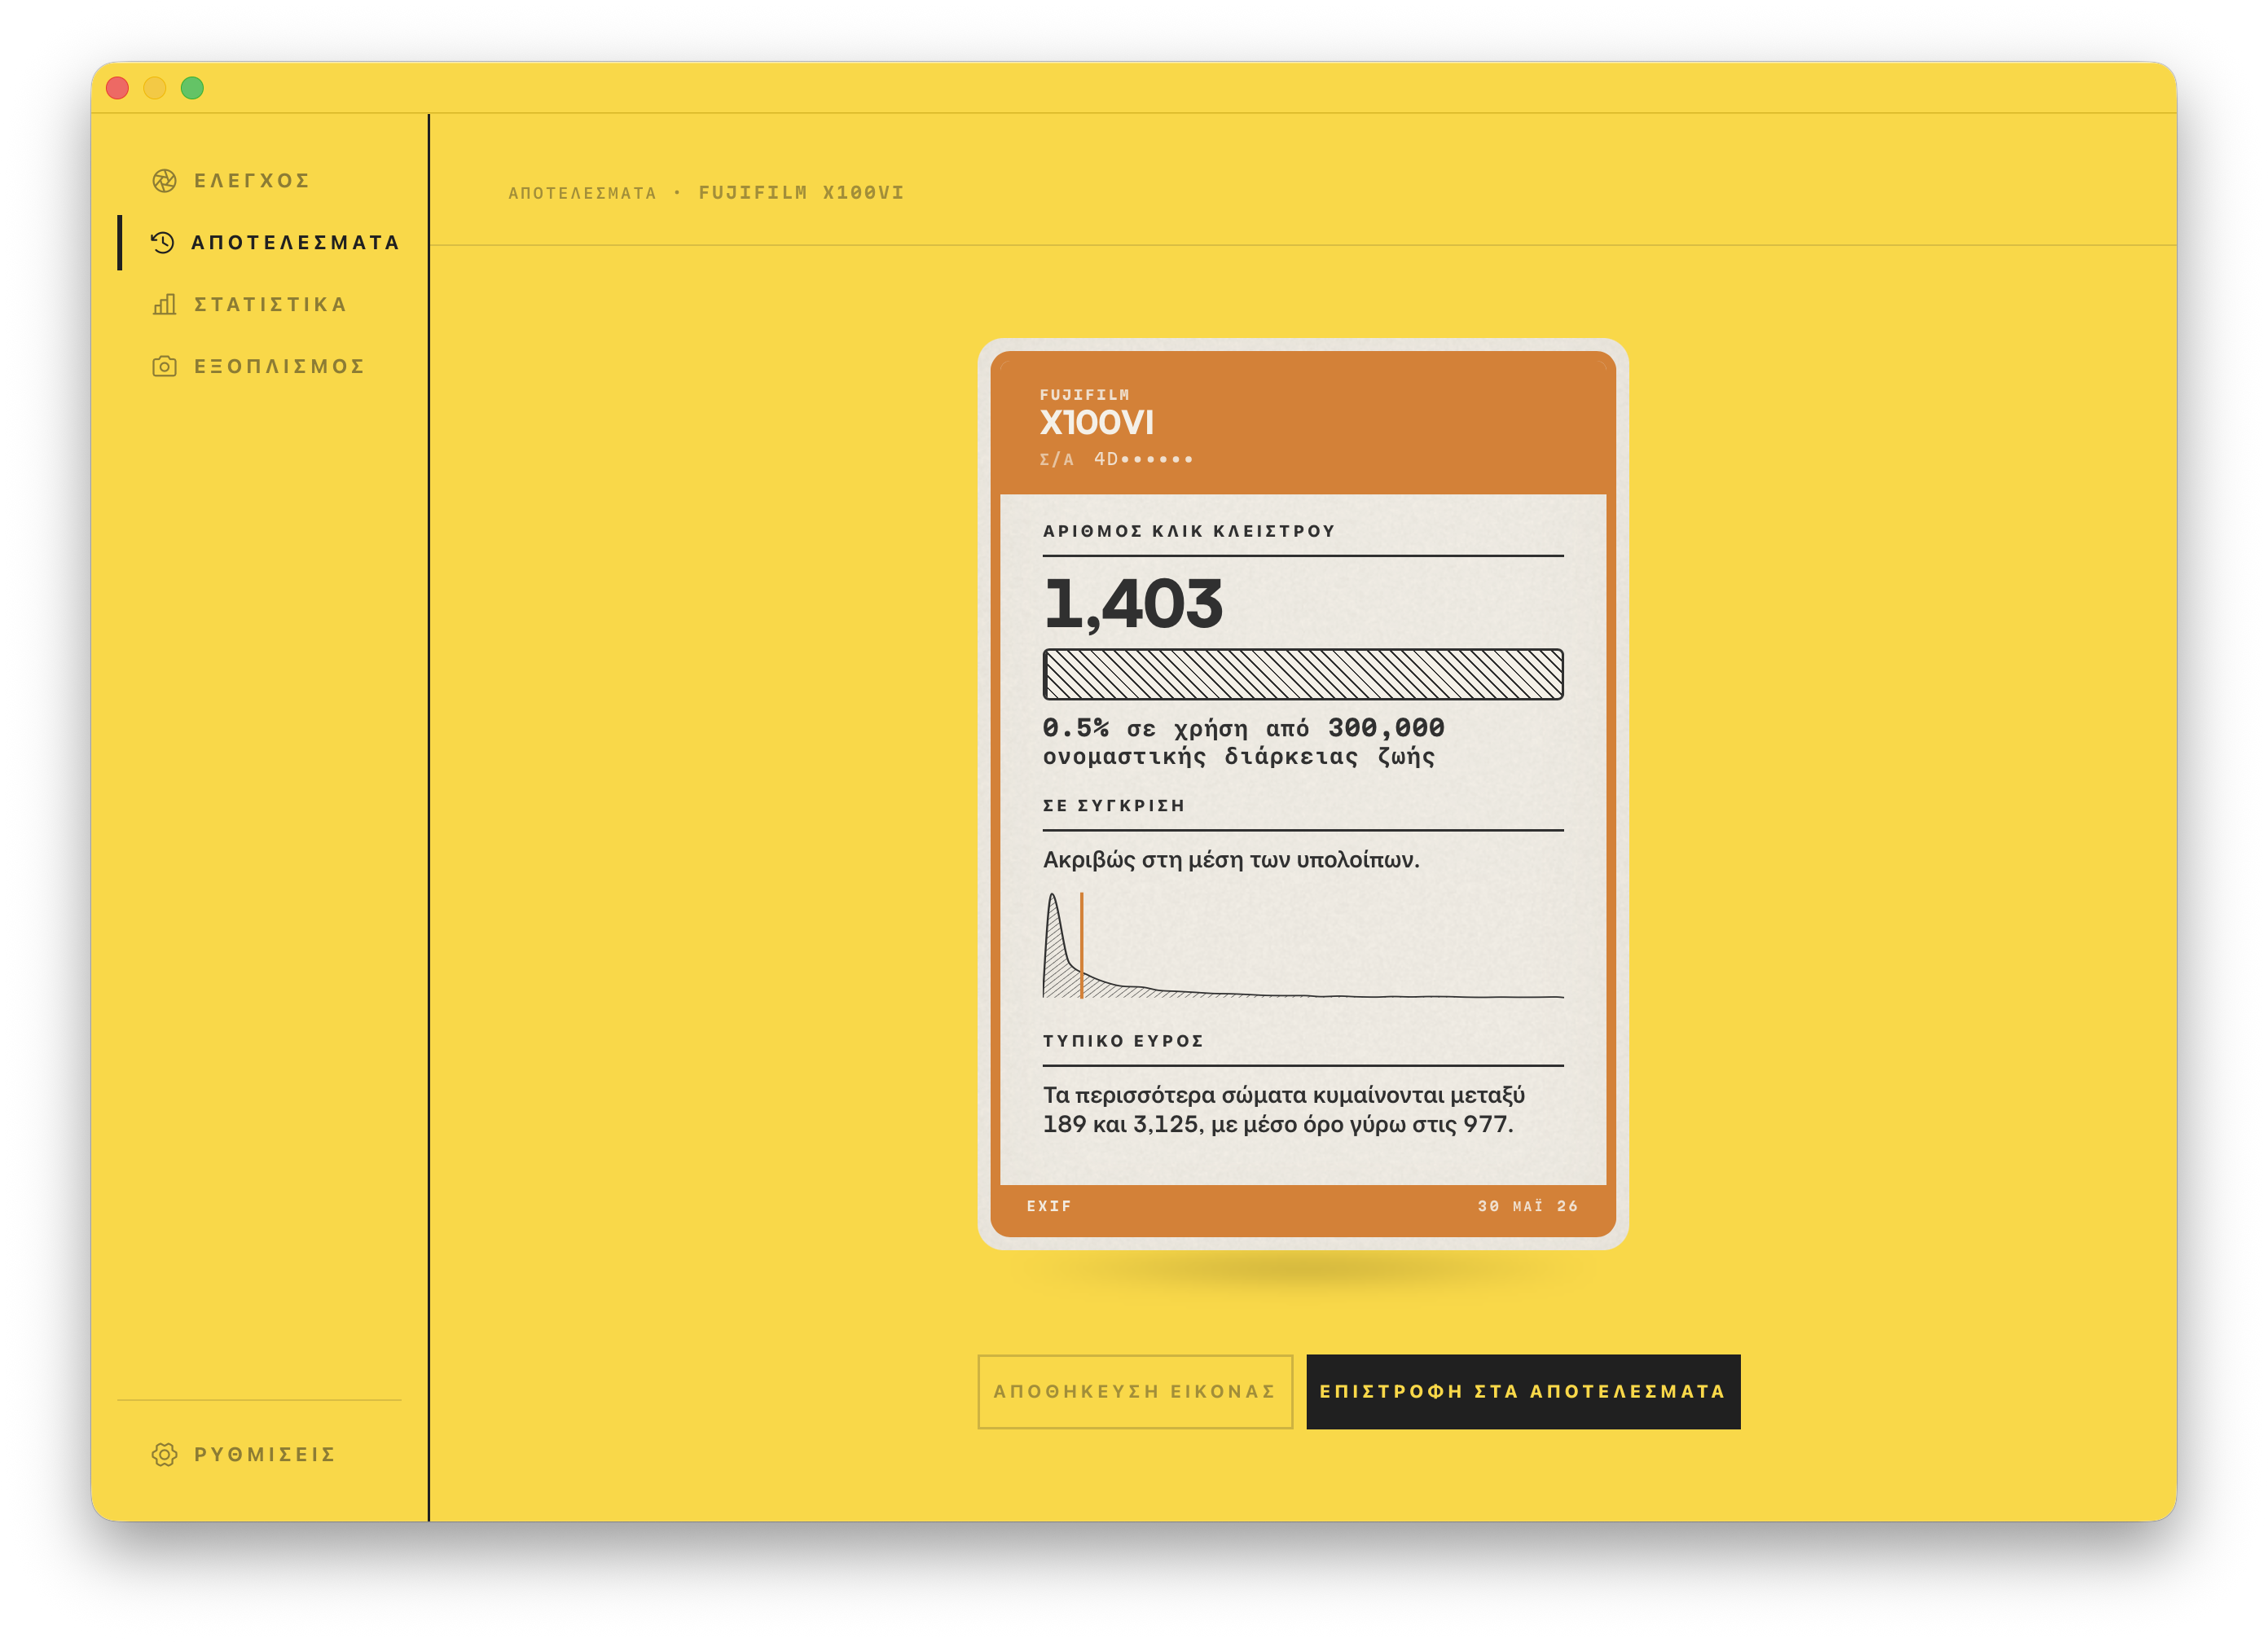Reveal the masked serial number 4D••••••
The width and height of the screenshot is (2268, 1642).
[1143, 459]
